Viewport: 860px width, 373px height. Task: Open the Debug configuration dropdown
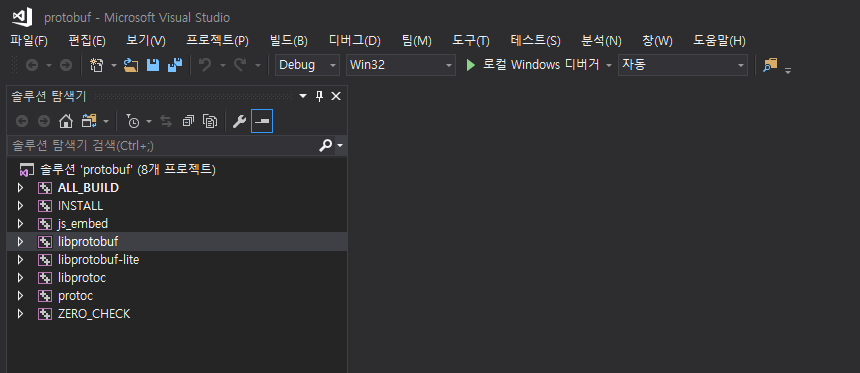pos(307,65)
